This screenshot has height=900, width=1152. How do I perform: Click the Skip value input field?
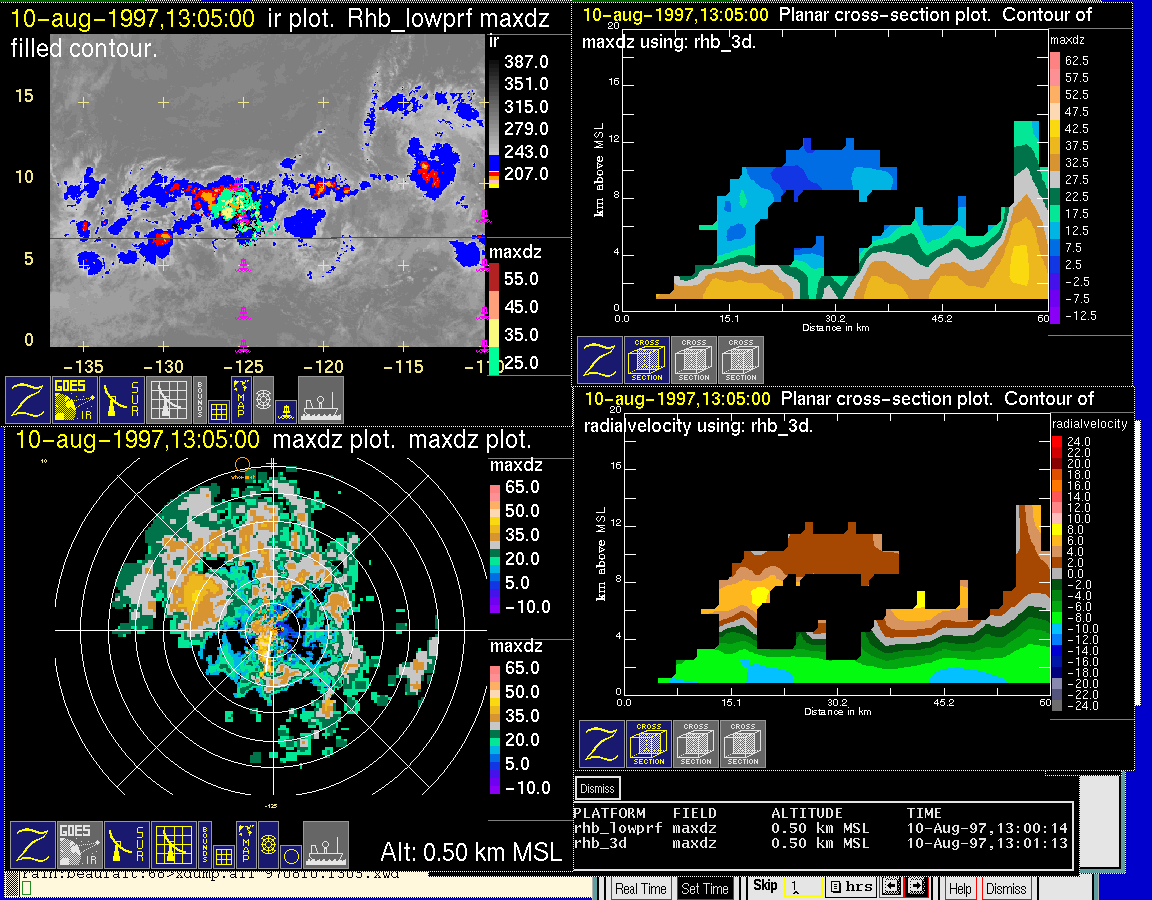[x=803, y=887]
